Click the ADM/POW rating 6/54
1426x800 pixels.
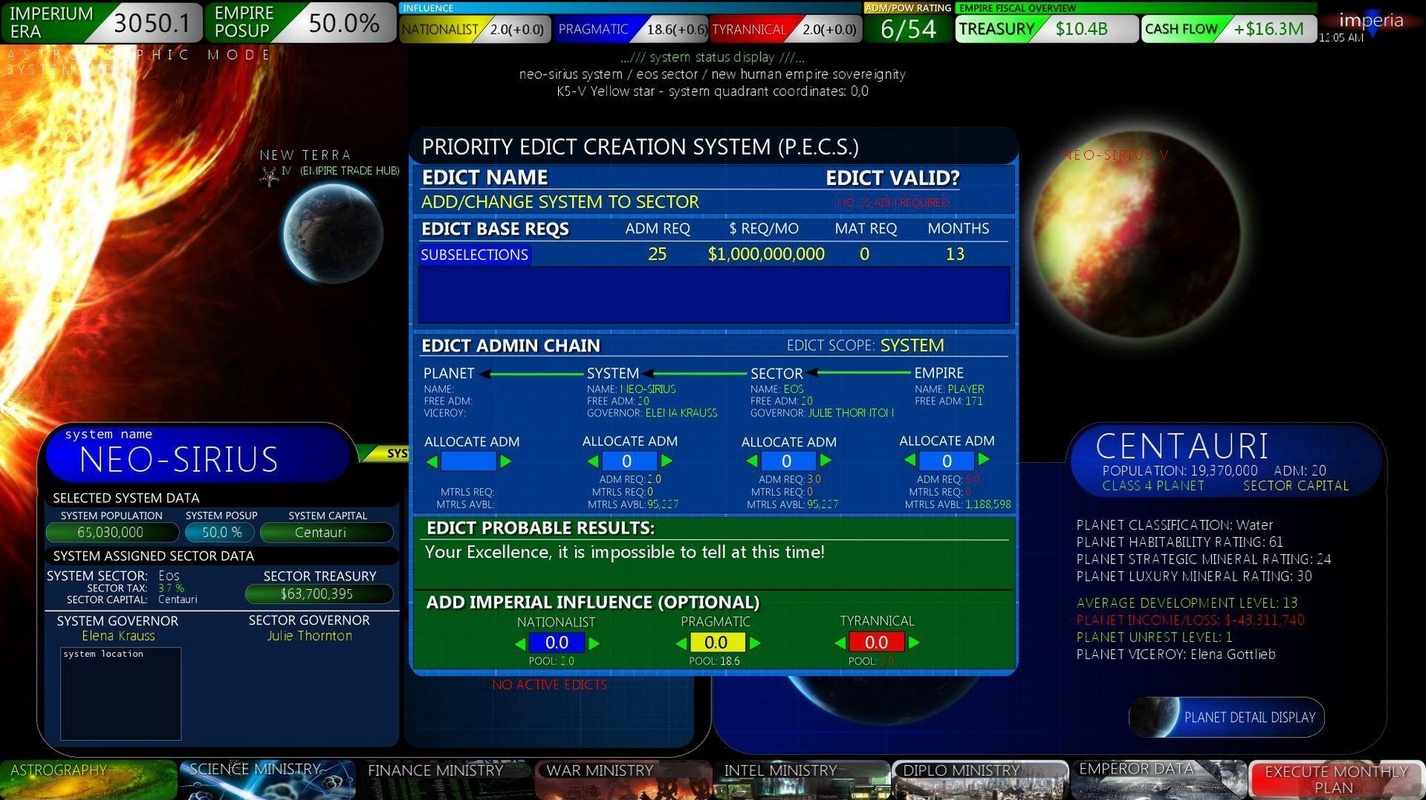[x=908, y=28]
